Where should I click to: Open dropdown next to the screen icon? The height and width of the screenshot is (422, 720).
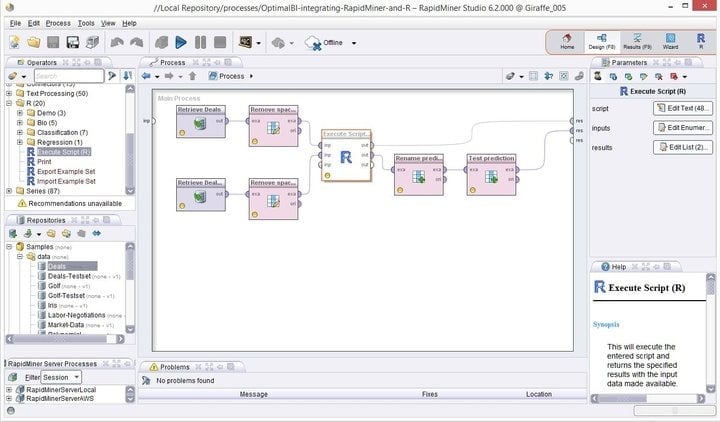click(x=259, y=43)
